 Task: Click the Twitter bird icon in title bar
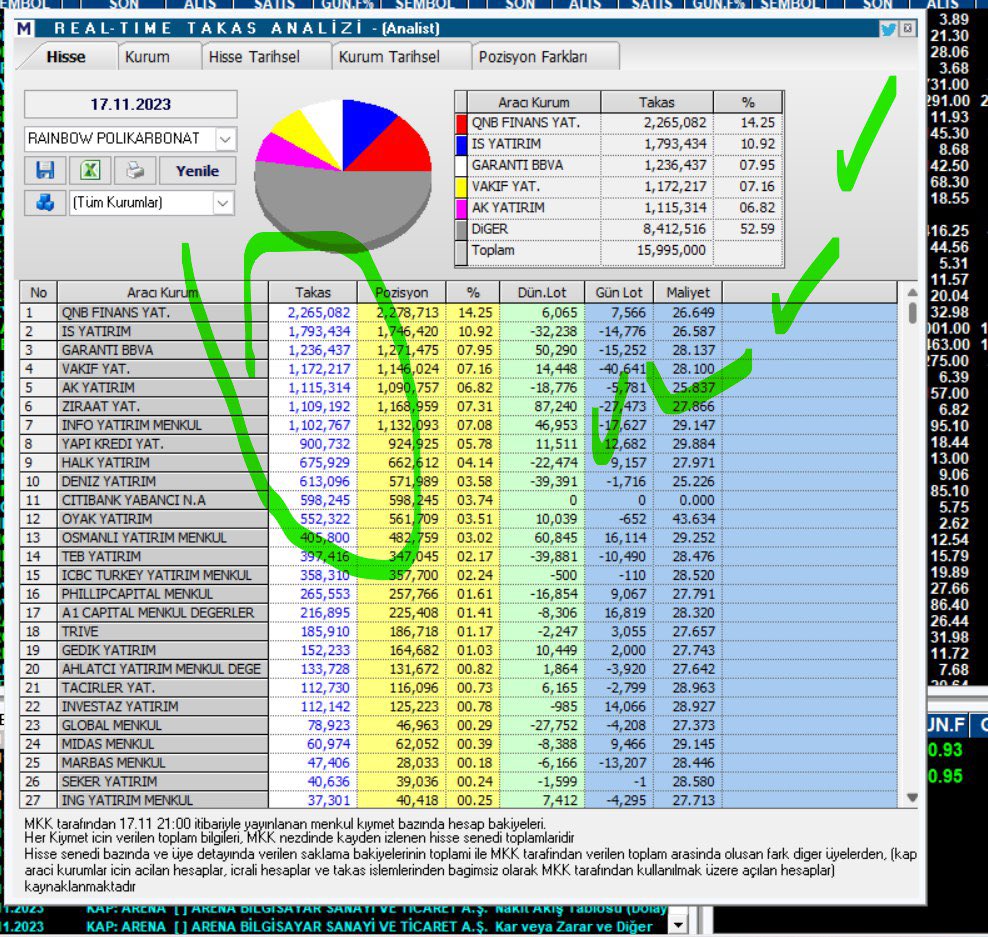point(888,29)
